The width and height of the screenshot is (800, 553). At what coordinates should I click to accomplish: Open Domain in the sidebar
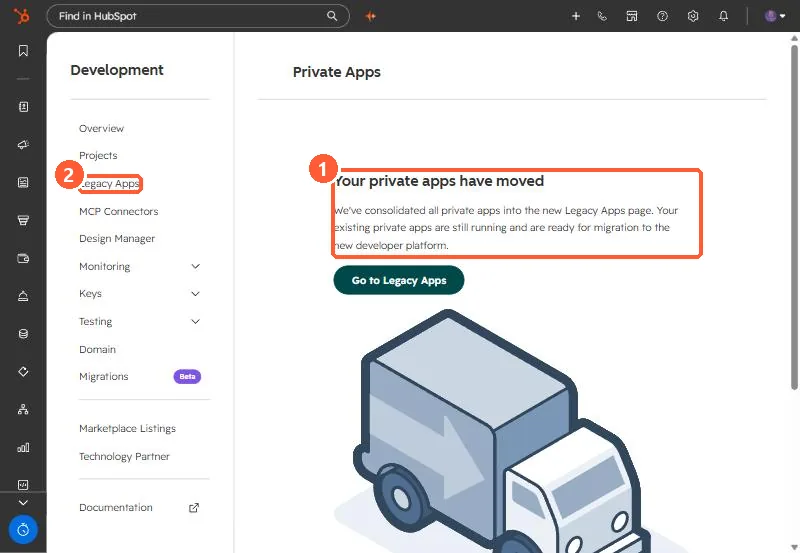(97, 349)
